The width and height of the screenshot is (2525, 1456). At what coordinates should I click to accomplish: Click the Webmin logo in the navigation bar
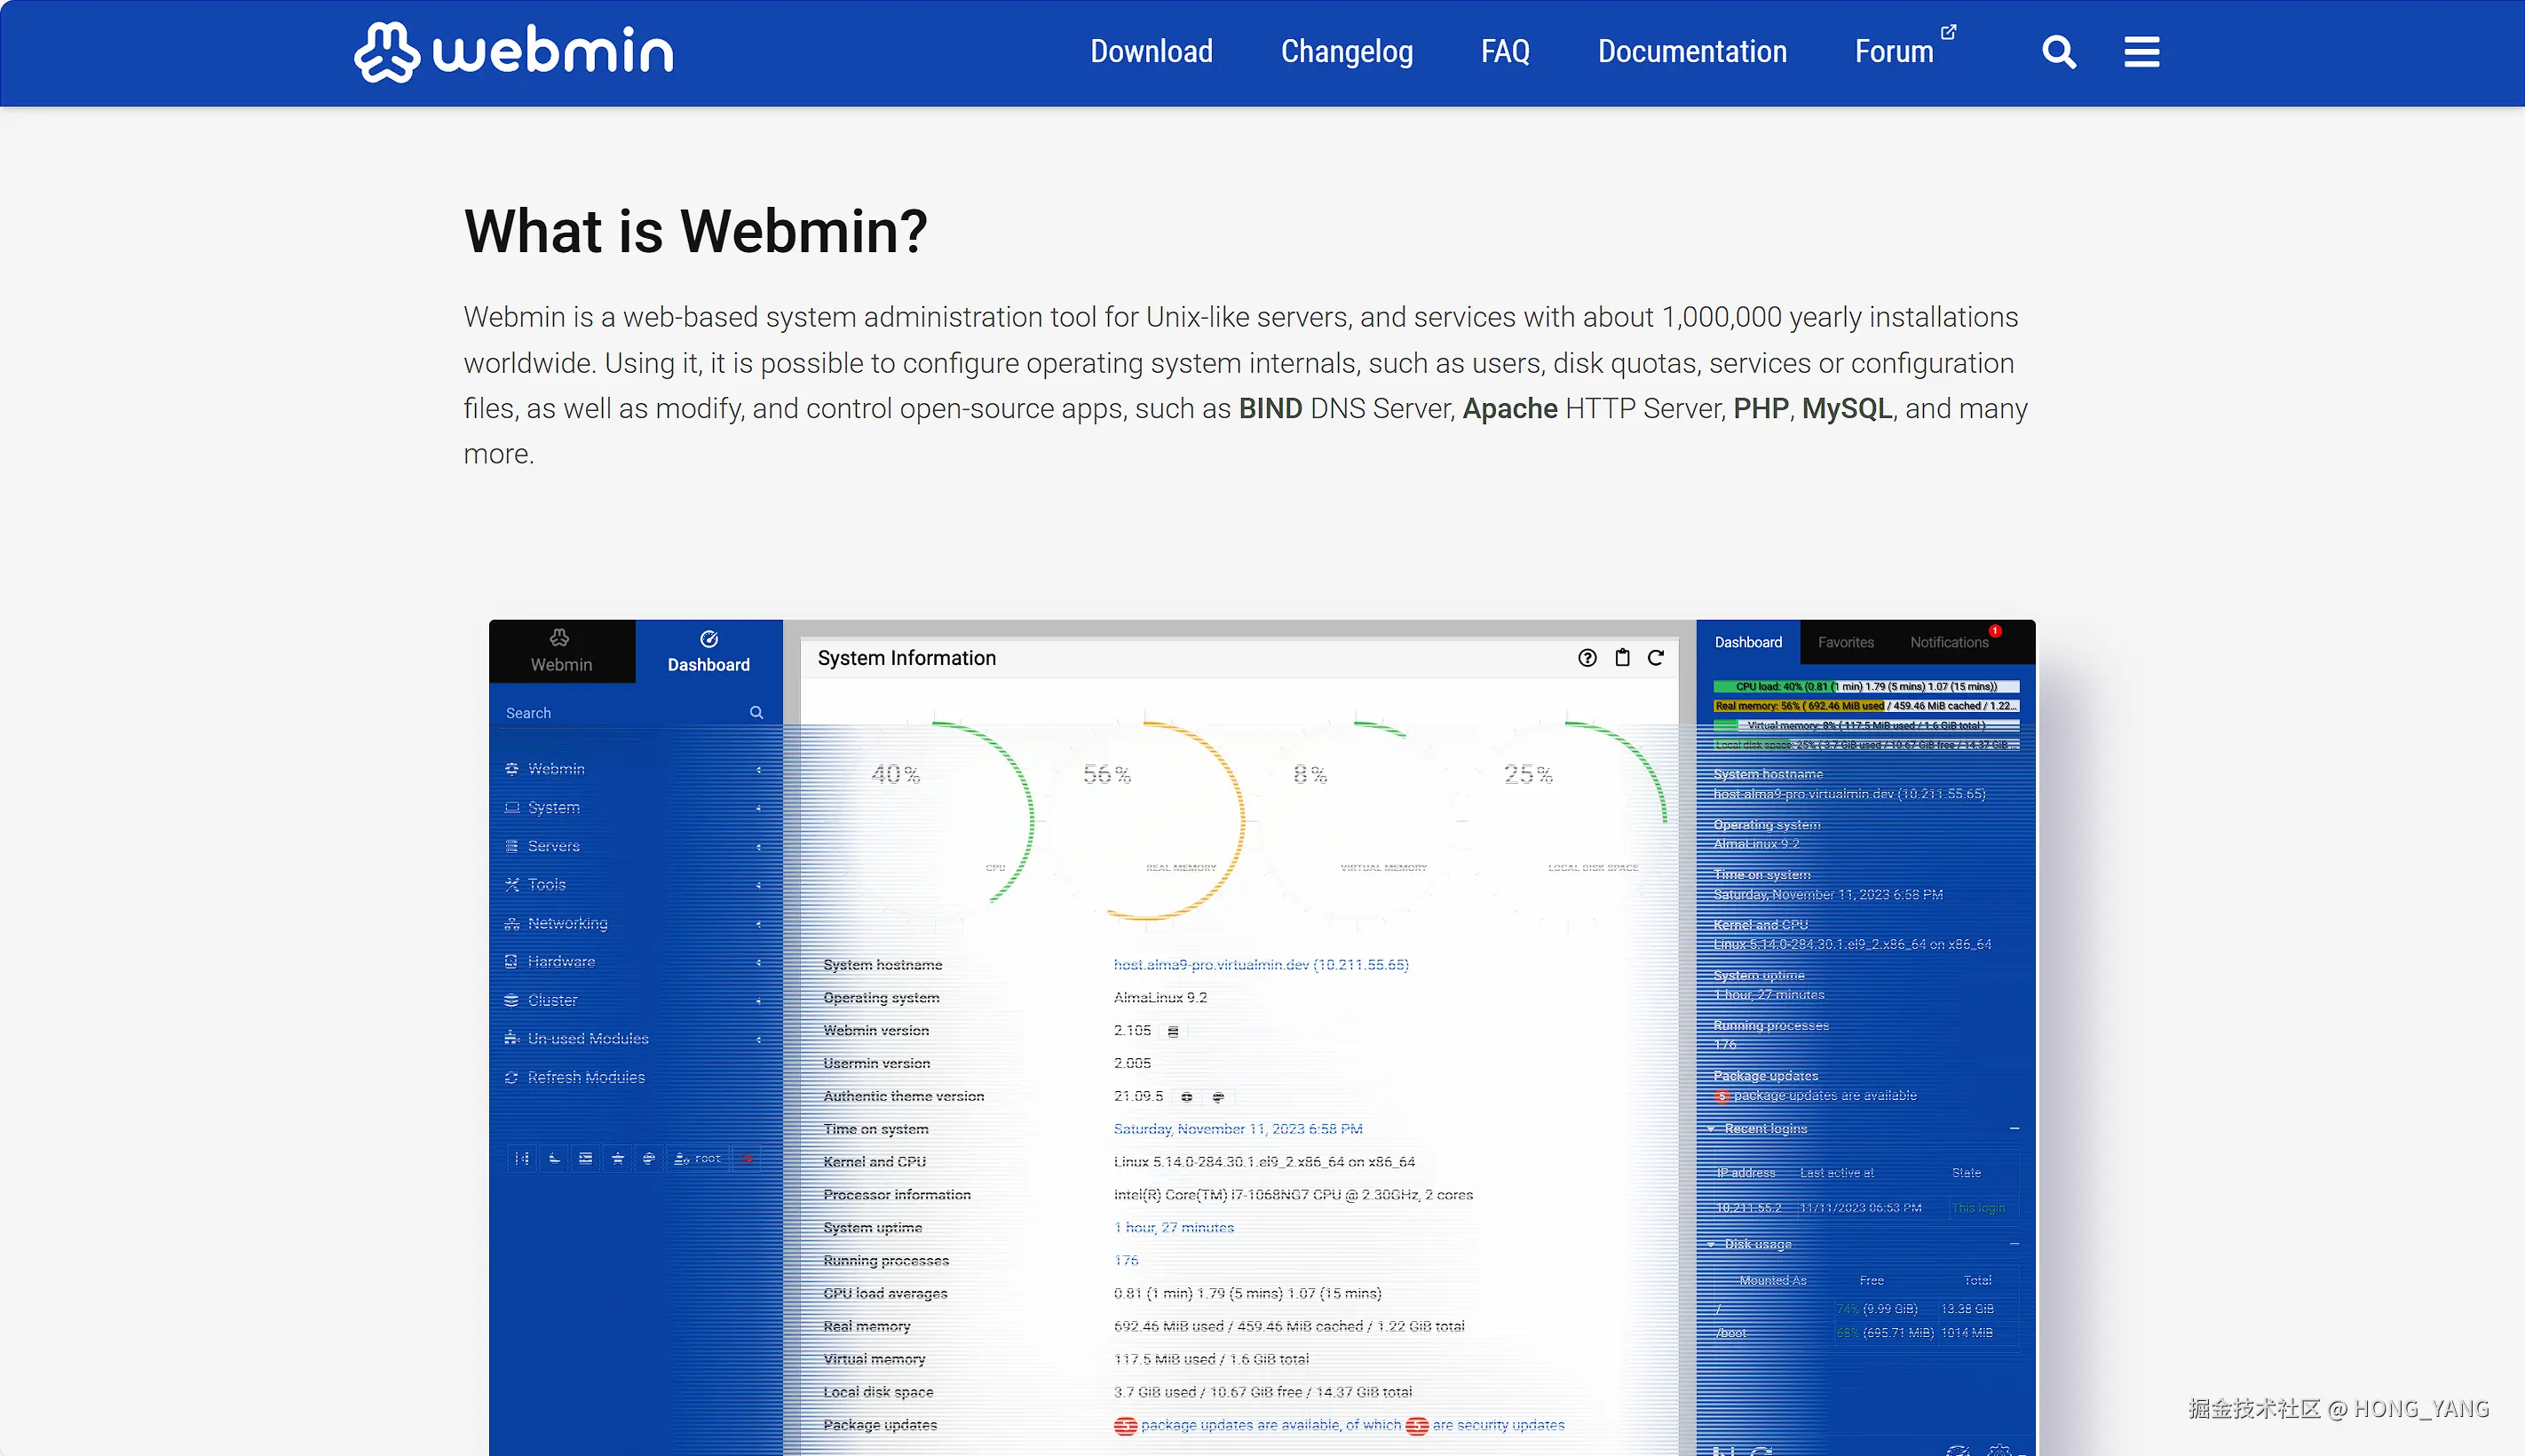click(513, 51)
